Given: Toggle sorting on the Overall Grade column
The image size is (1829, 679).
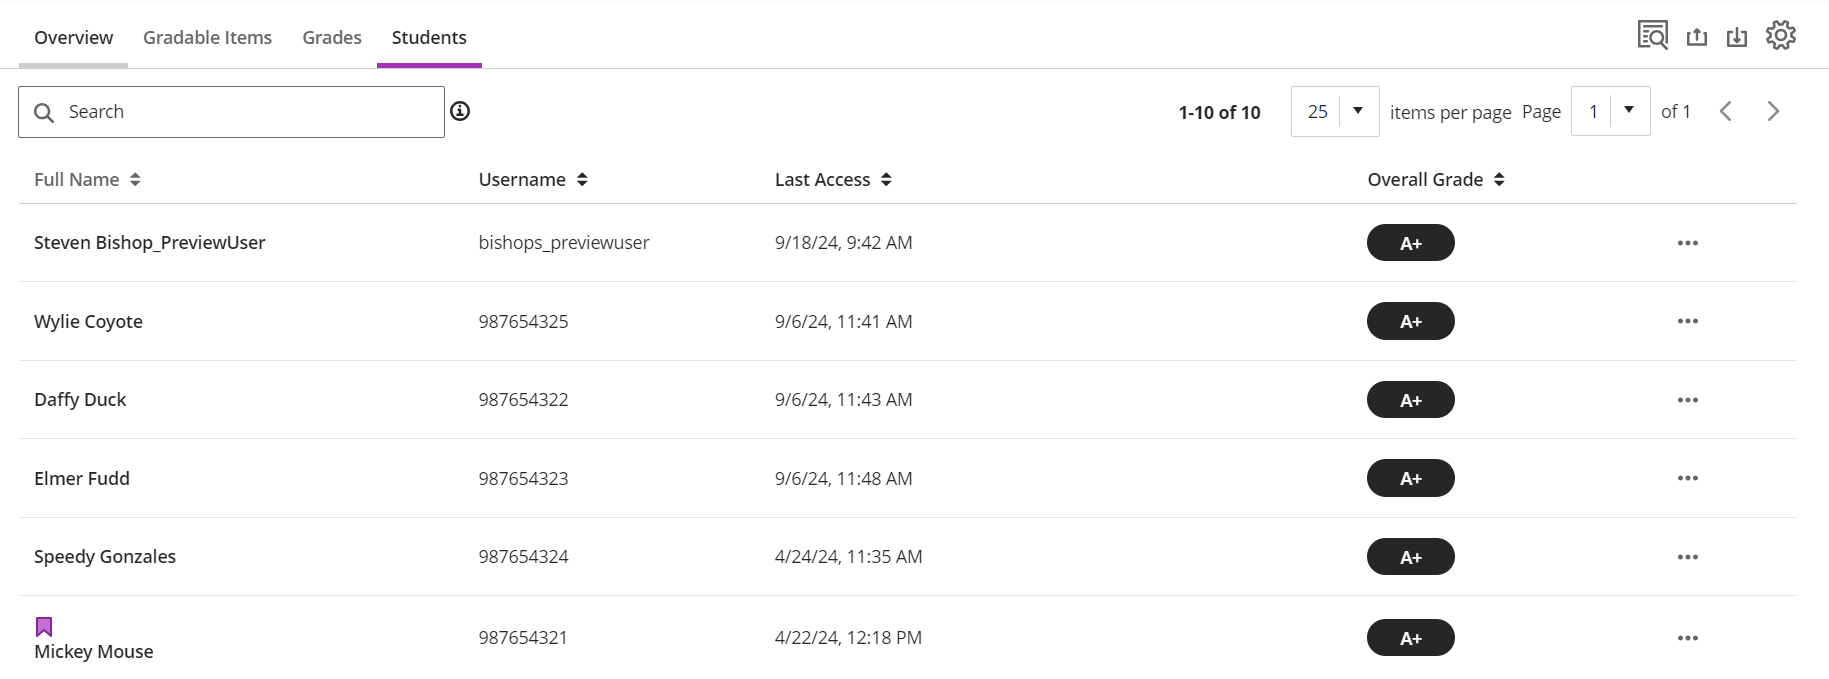Looking at the screenshot, I should (1499, 179).
